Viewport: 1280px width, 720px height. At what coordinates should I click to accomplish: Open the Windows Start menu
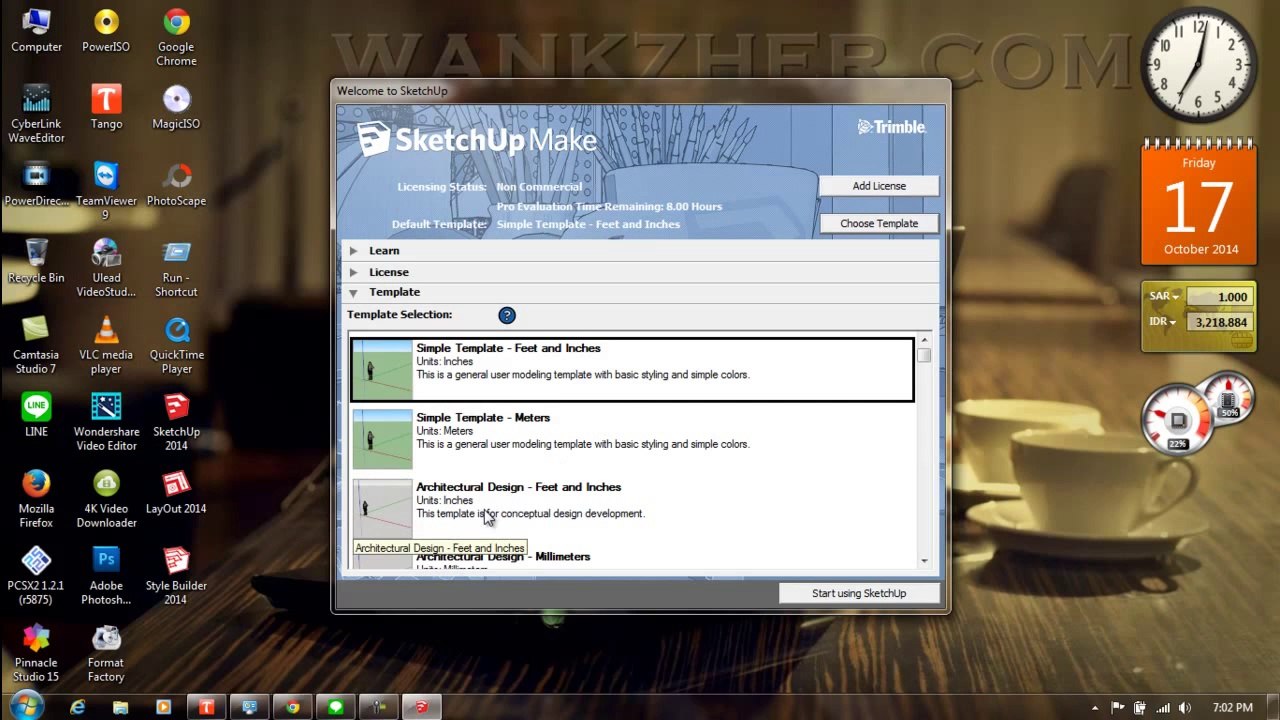[x=27, y=706]
